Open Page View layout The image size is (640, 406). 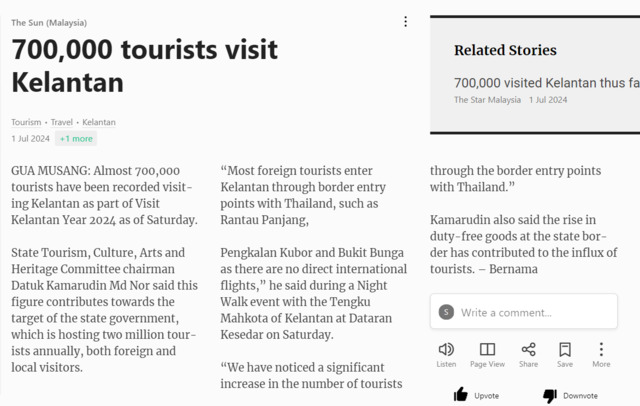[487, 350]
